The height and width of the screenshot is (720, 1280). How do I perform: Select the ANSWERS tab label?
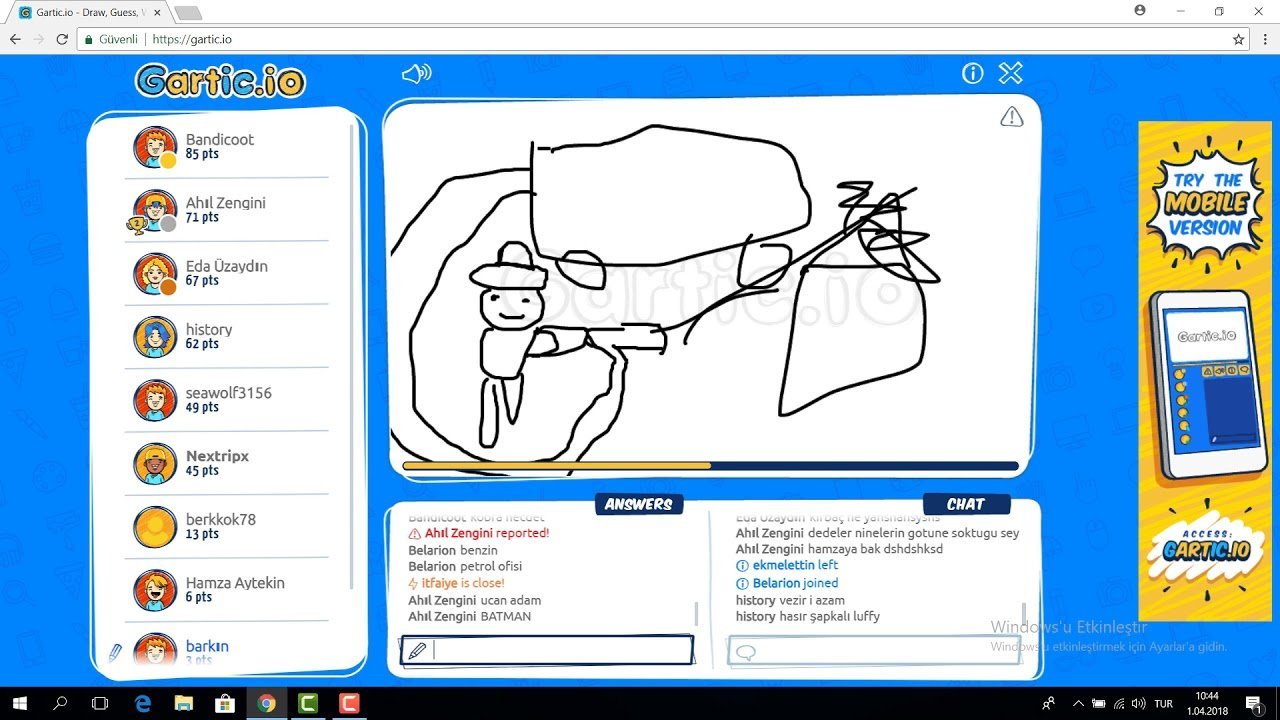639,504
